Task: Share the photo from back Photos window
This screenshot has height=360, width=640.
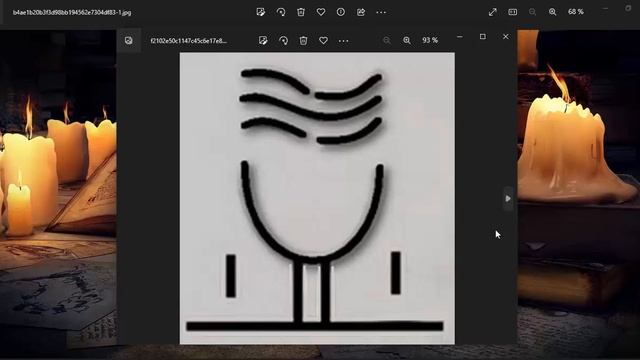Action: [361, 12]
